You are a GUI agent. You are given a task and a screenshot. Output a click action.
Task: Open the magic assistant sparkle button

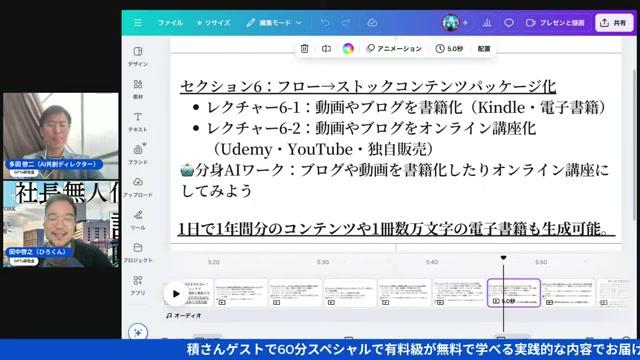click(x=138, y=332)
